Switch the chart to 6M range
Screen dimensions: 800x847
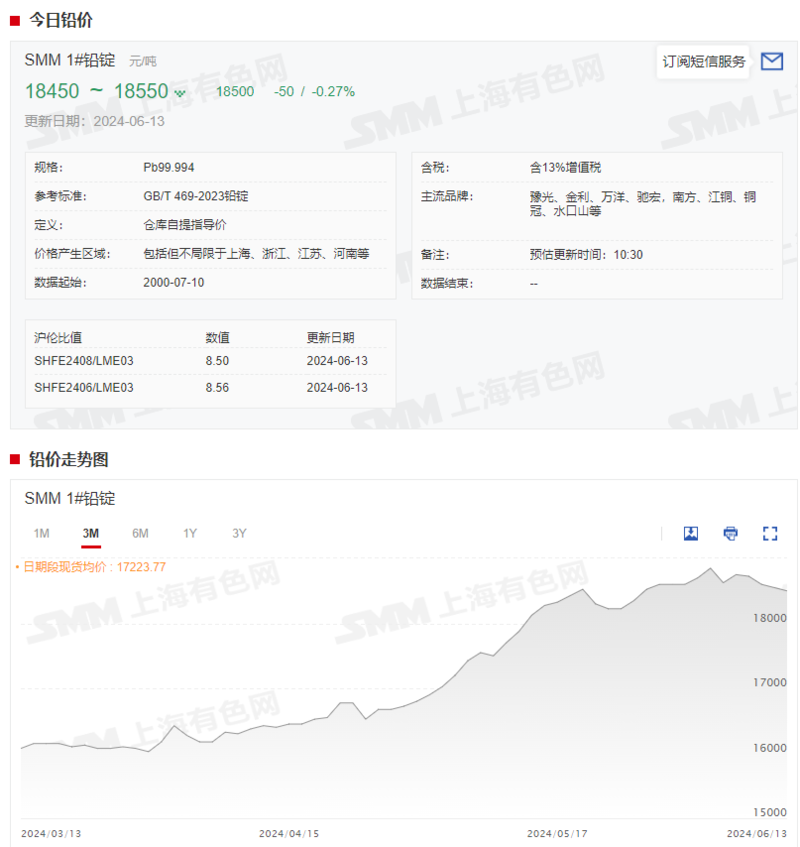click(140, 534)
